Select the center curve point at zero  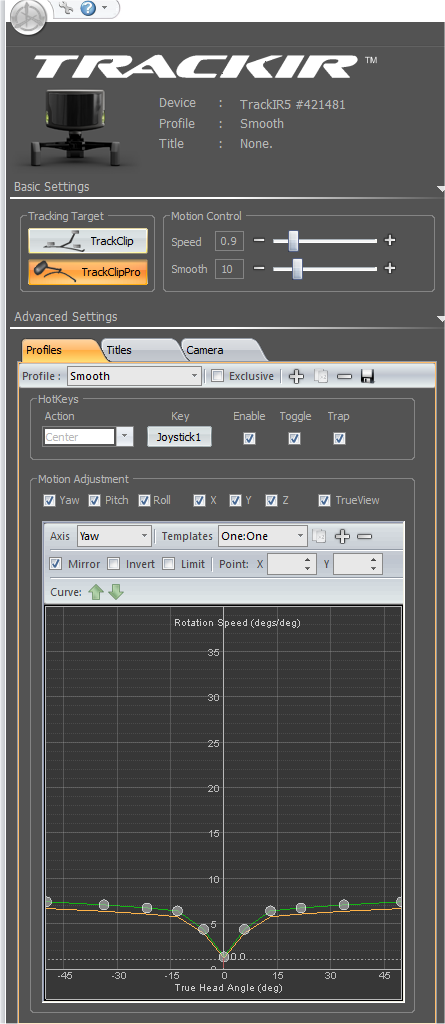click(223, 957)
